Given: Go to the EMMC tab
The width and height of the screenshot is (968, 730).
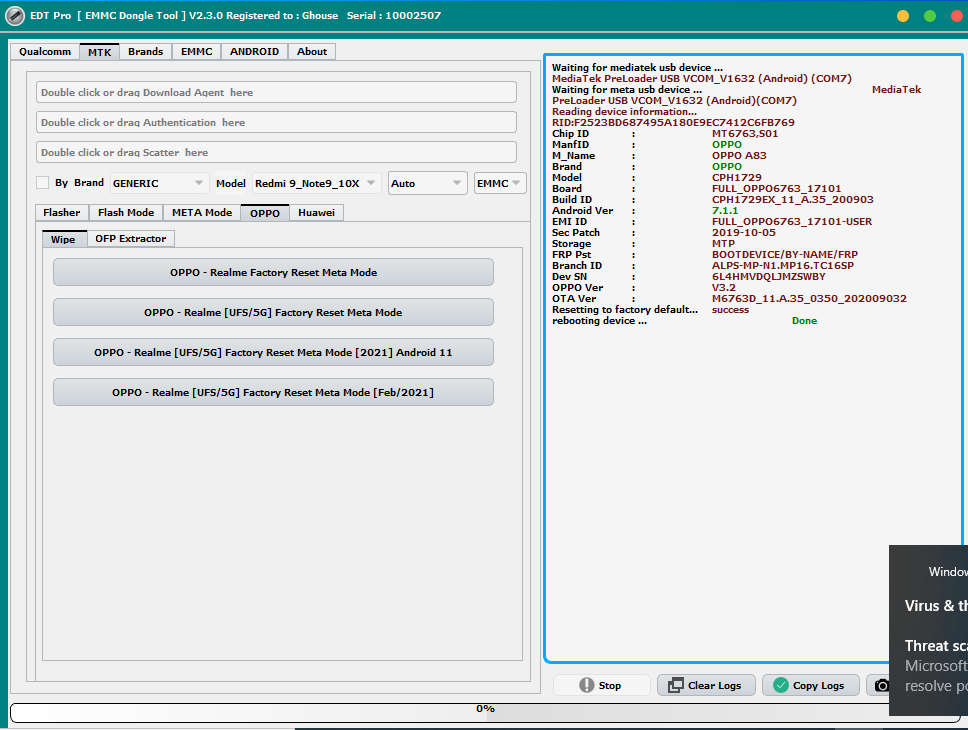Looking at the screenshot, I should click(x=197, y=52).
